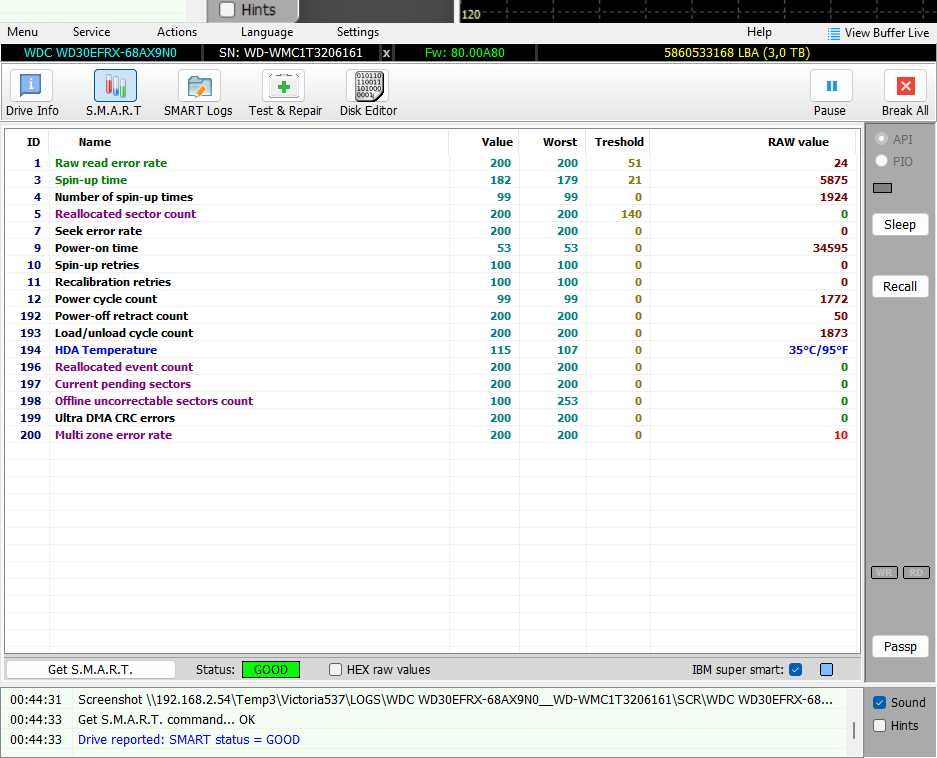Select the PIO radio button

[881, 161]
